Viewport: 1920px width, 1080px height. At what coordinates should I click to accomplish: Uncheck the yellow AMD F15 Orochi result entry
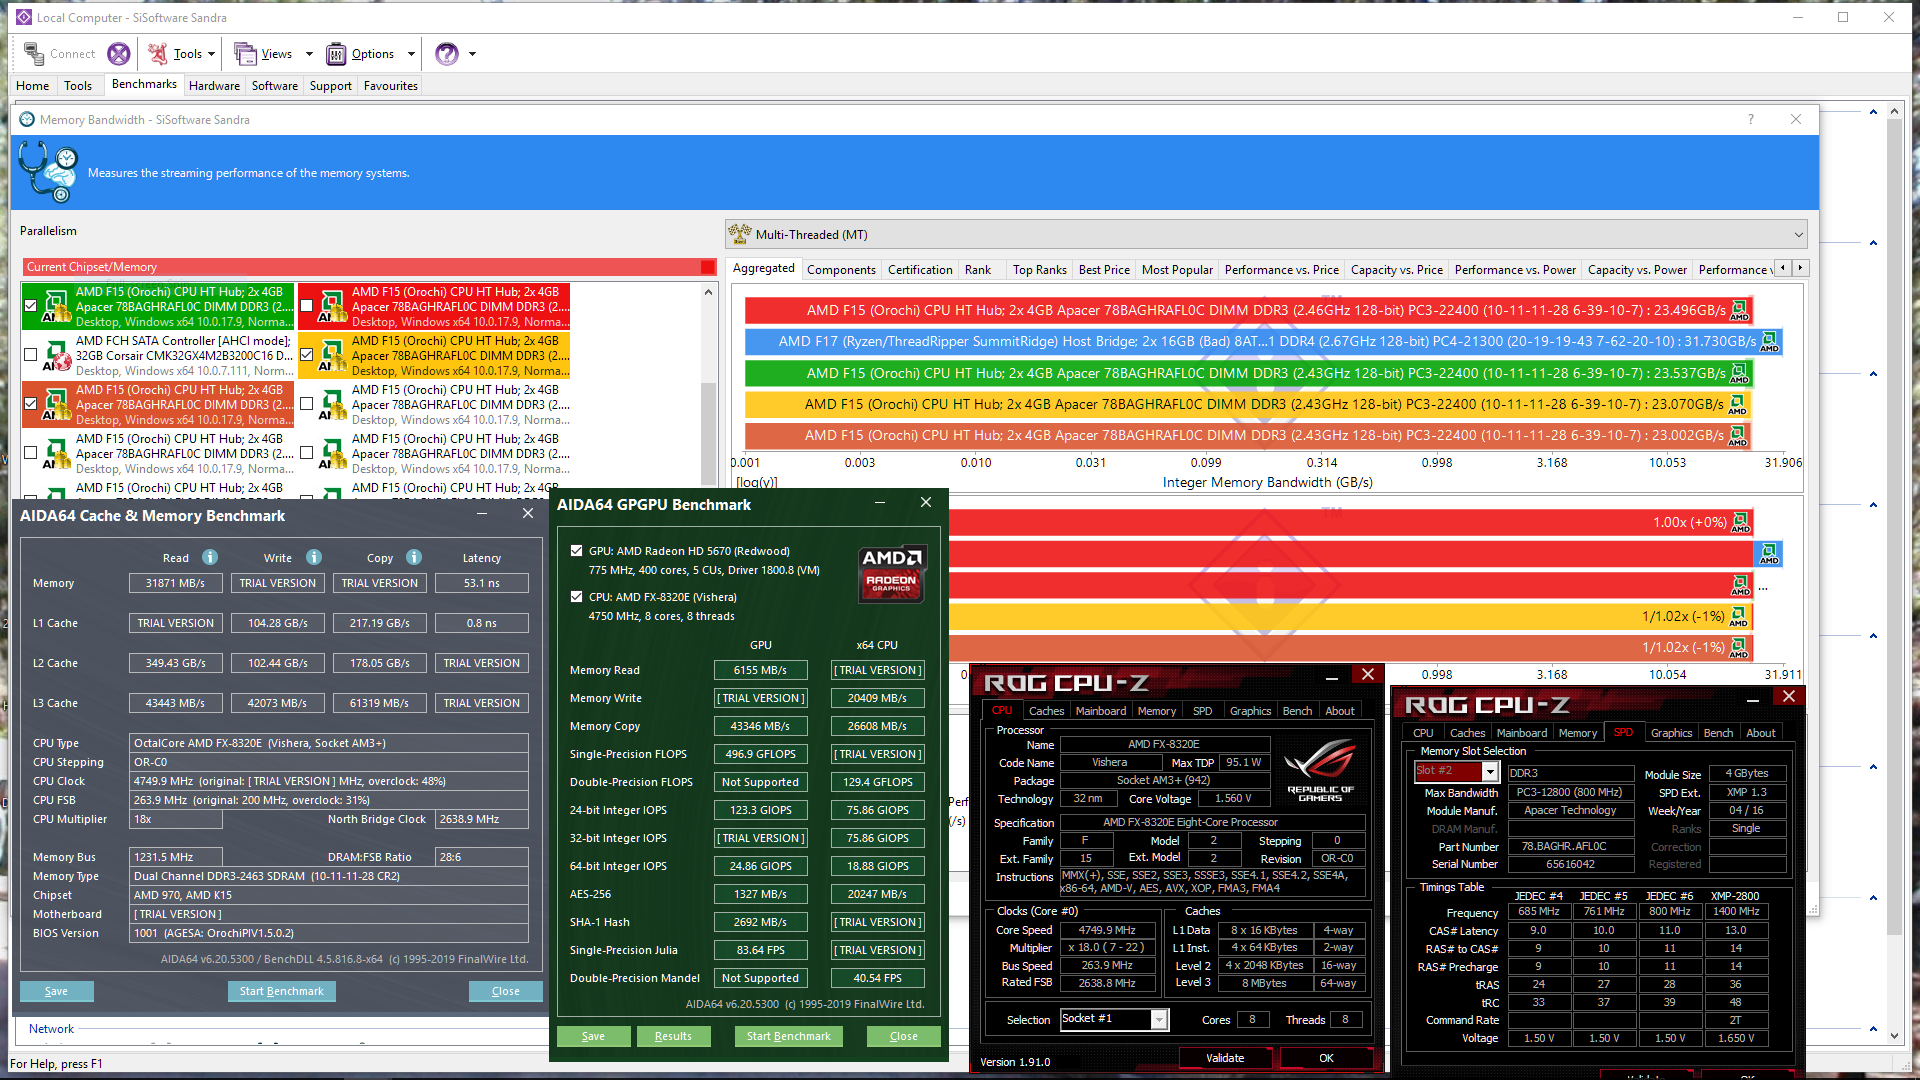307,355
